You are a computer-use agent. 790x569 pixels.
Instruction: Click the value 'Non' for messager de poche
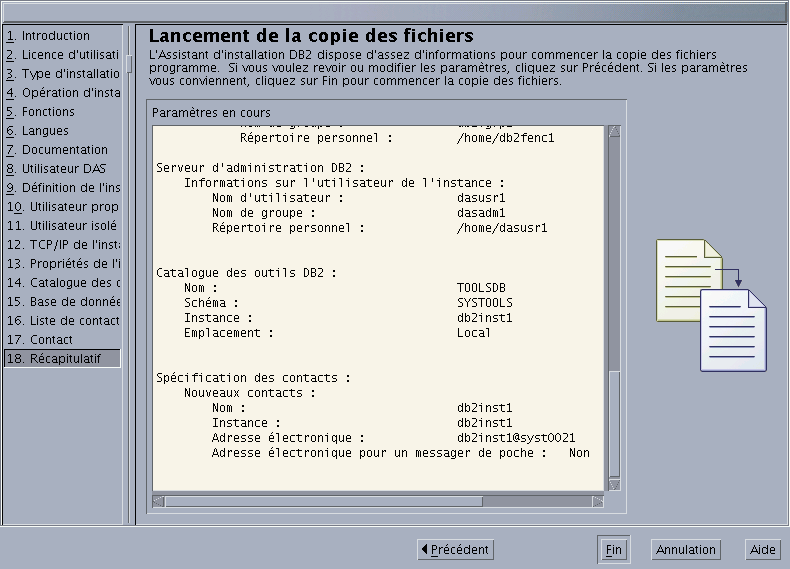click(x=579, y=453)
